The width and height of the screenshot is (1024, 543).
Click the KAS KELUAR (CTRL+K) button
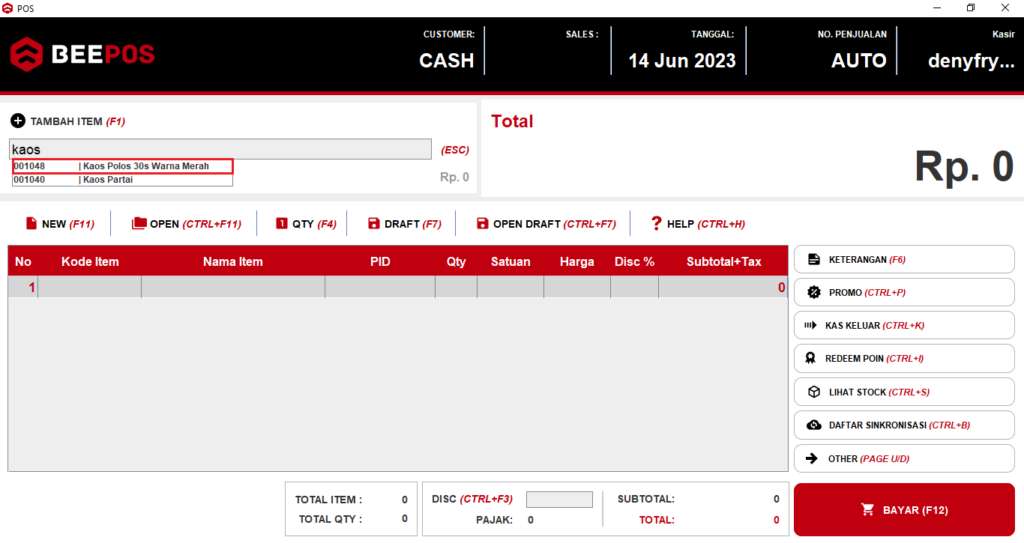point(904,325)
